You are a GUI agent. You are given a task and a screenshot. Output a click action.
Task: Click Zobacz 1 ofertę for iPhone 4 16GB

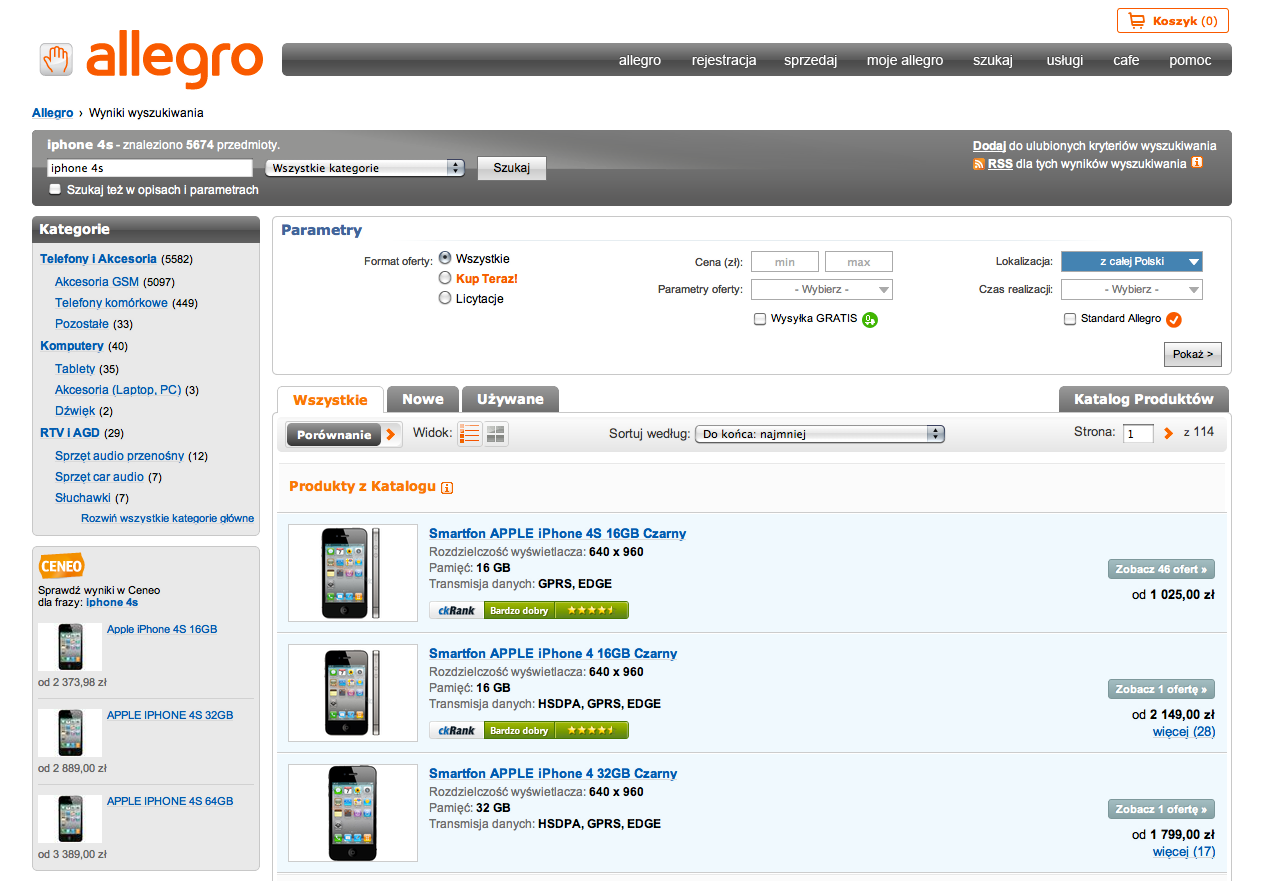(1161, 689)
